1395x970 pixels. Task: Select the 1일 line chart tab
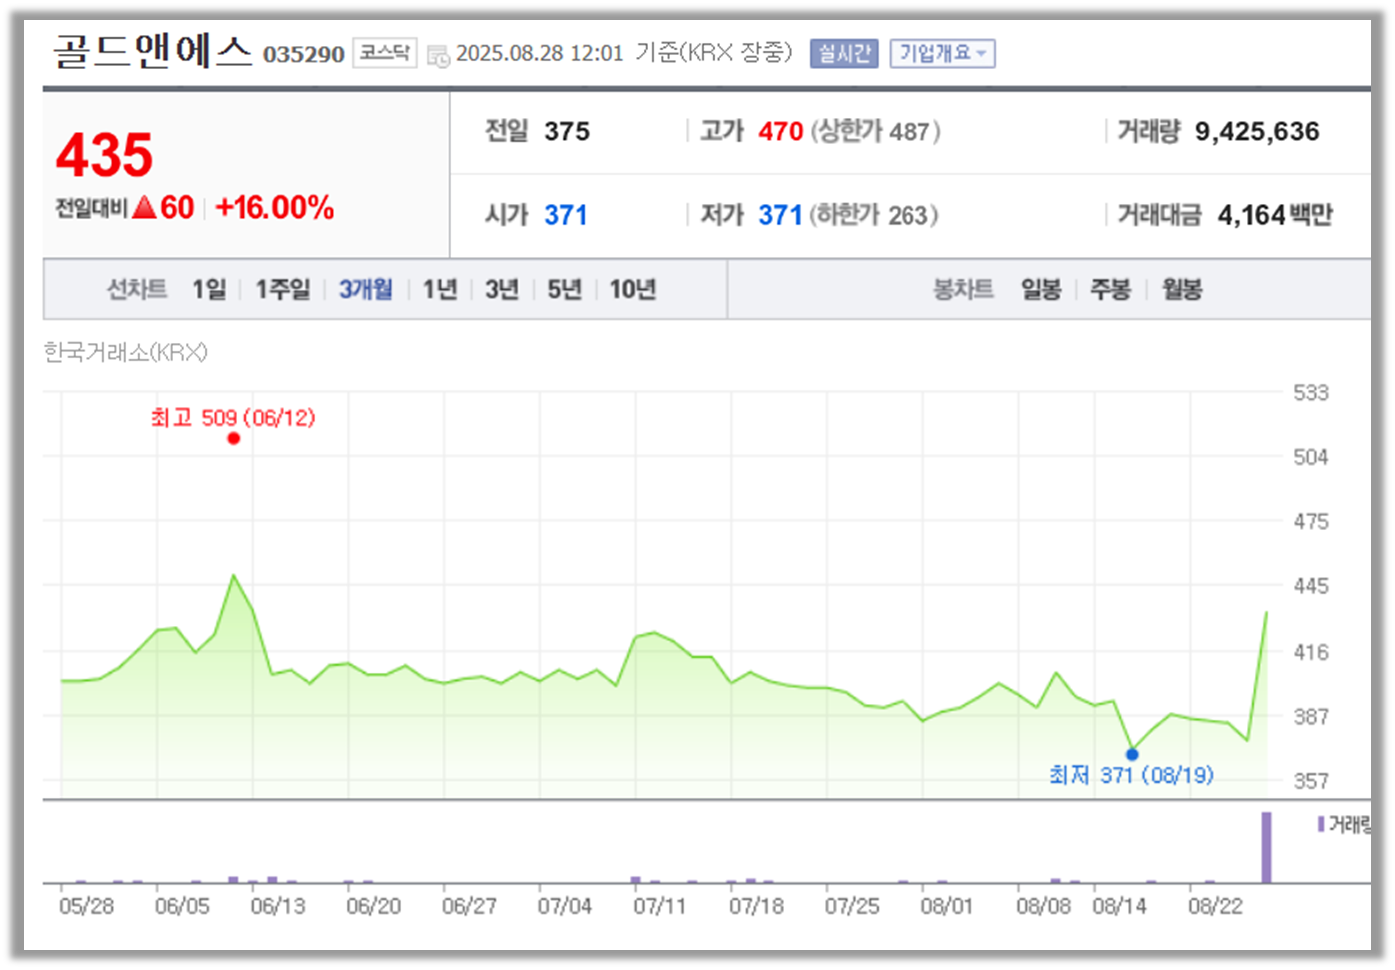[x=210, y=289]
